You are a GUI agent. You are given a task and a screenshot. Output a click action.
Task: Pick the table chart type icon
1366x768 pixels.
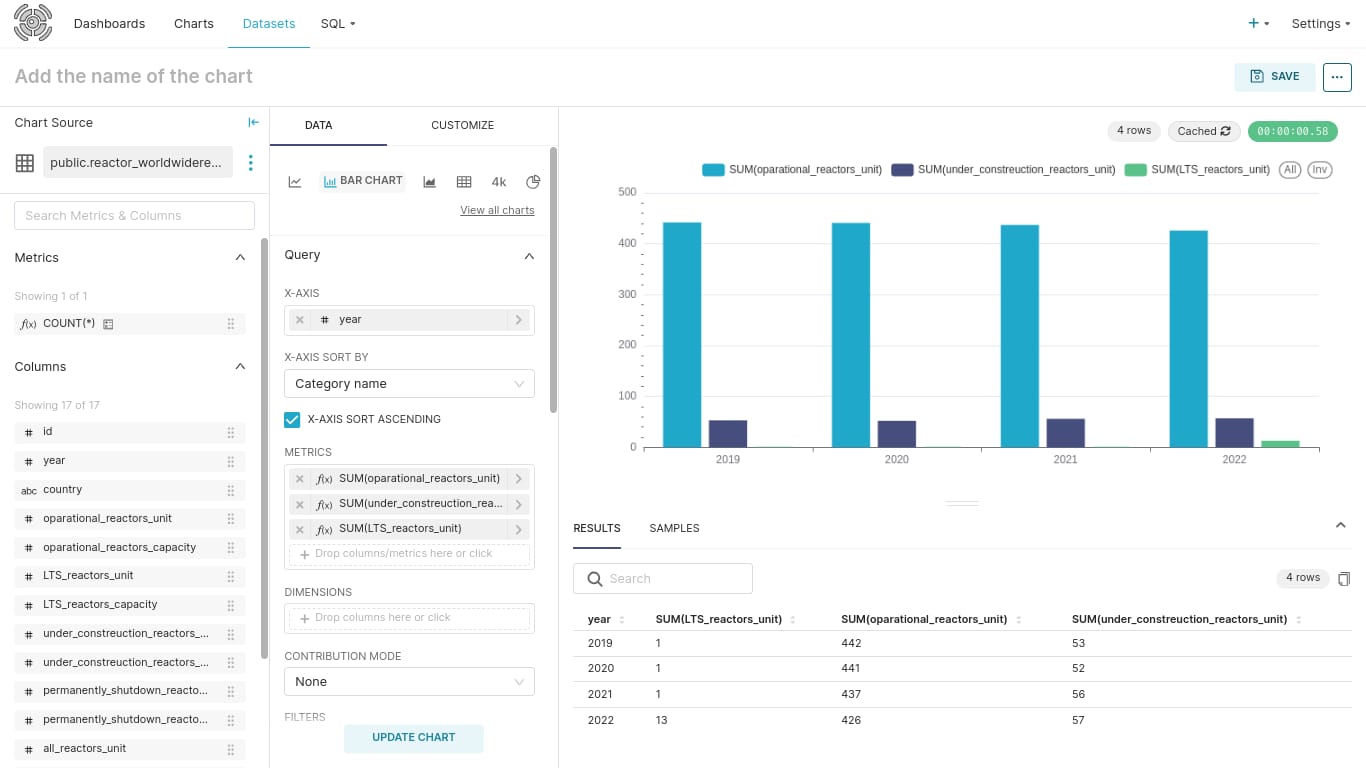[x=464, y=182]
